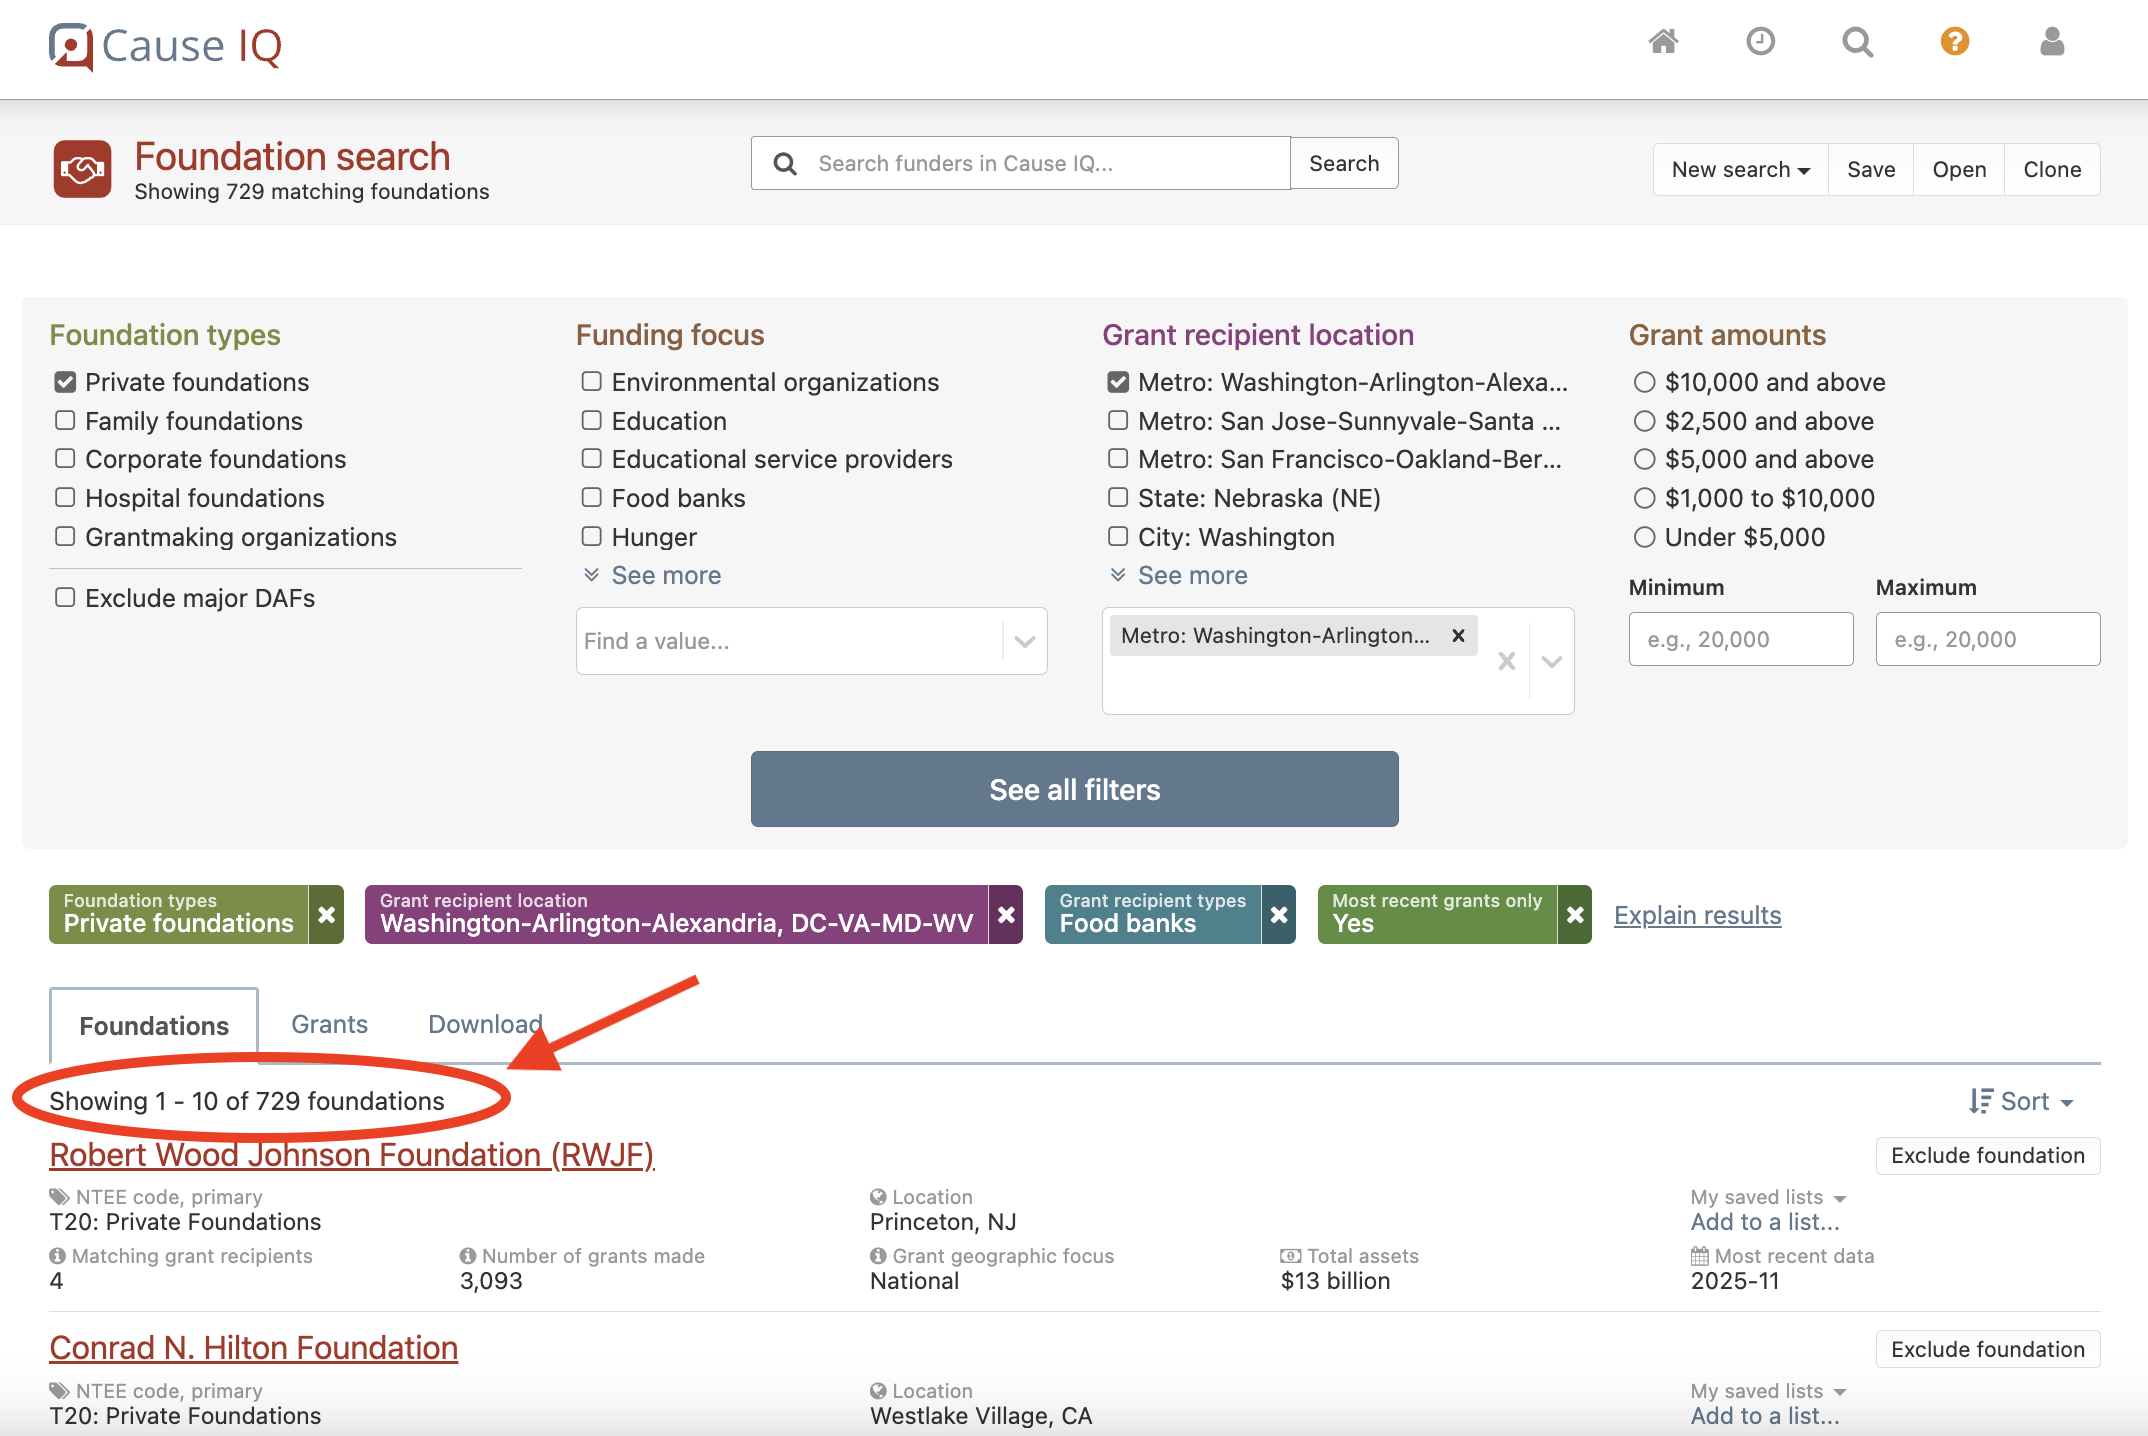Clear all values in location select box
The height and width of the screenshot is (1436, 2148).
[1506, 661]
